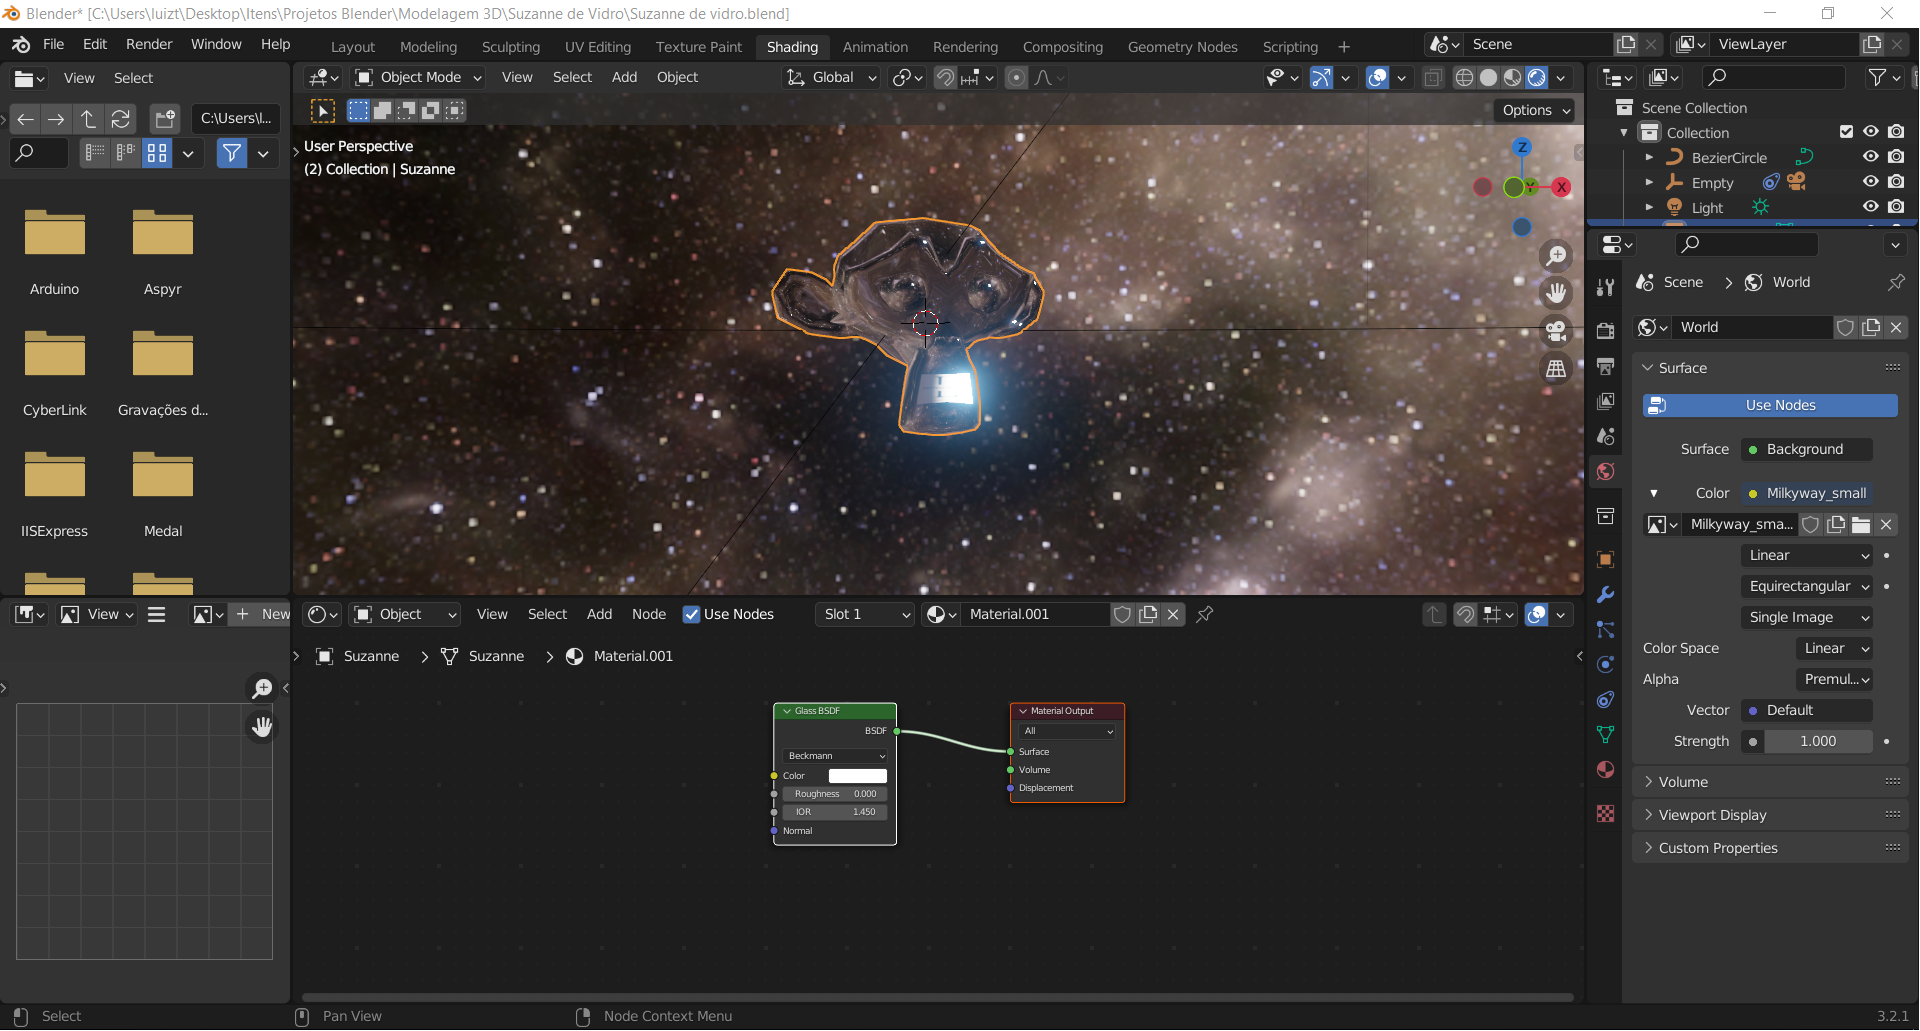Select rendered viewport shading mode

pyautogui.click(x=1537, y=78)
